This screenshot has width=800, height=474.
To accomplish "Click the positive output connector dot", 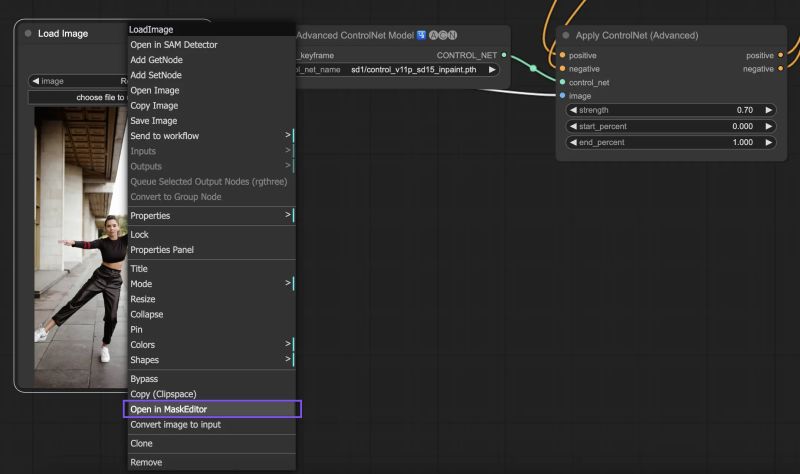I will [x=781, y=55].
